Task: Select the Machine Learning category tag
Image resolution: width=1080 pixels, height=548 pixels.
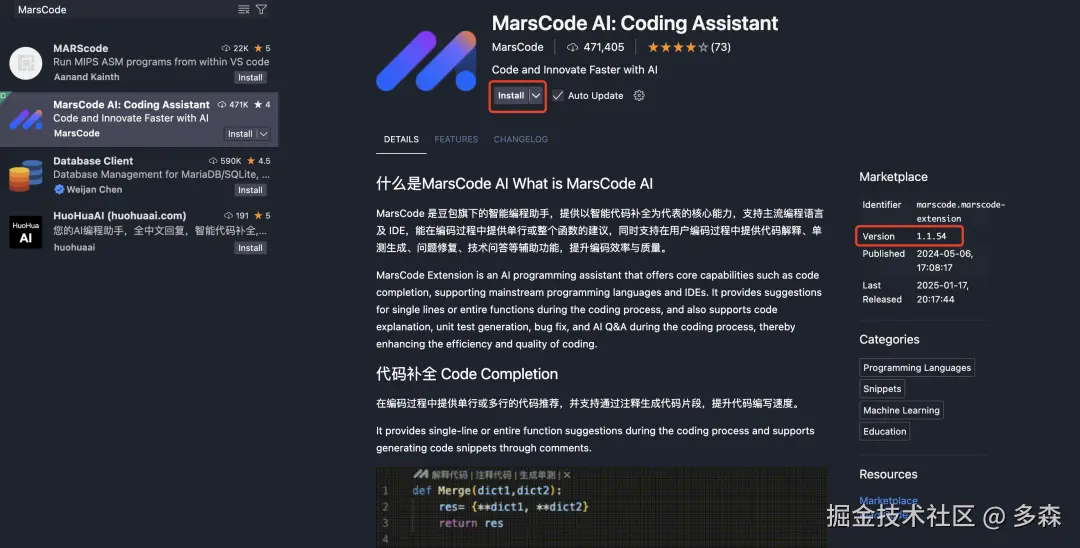Action: [901, 410]
